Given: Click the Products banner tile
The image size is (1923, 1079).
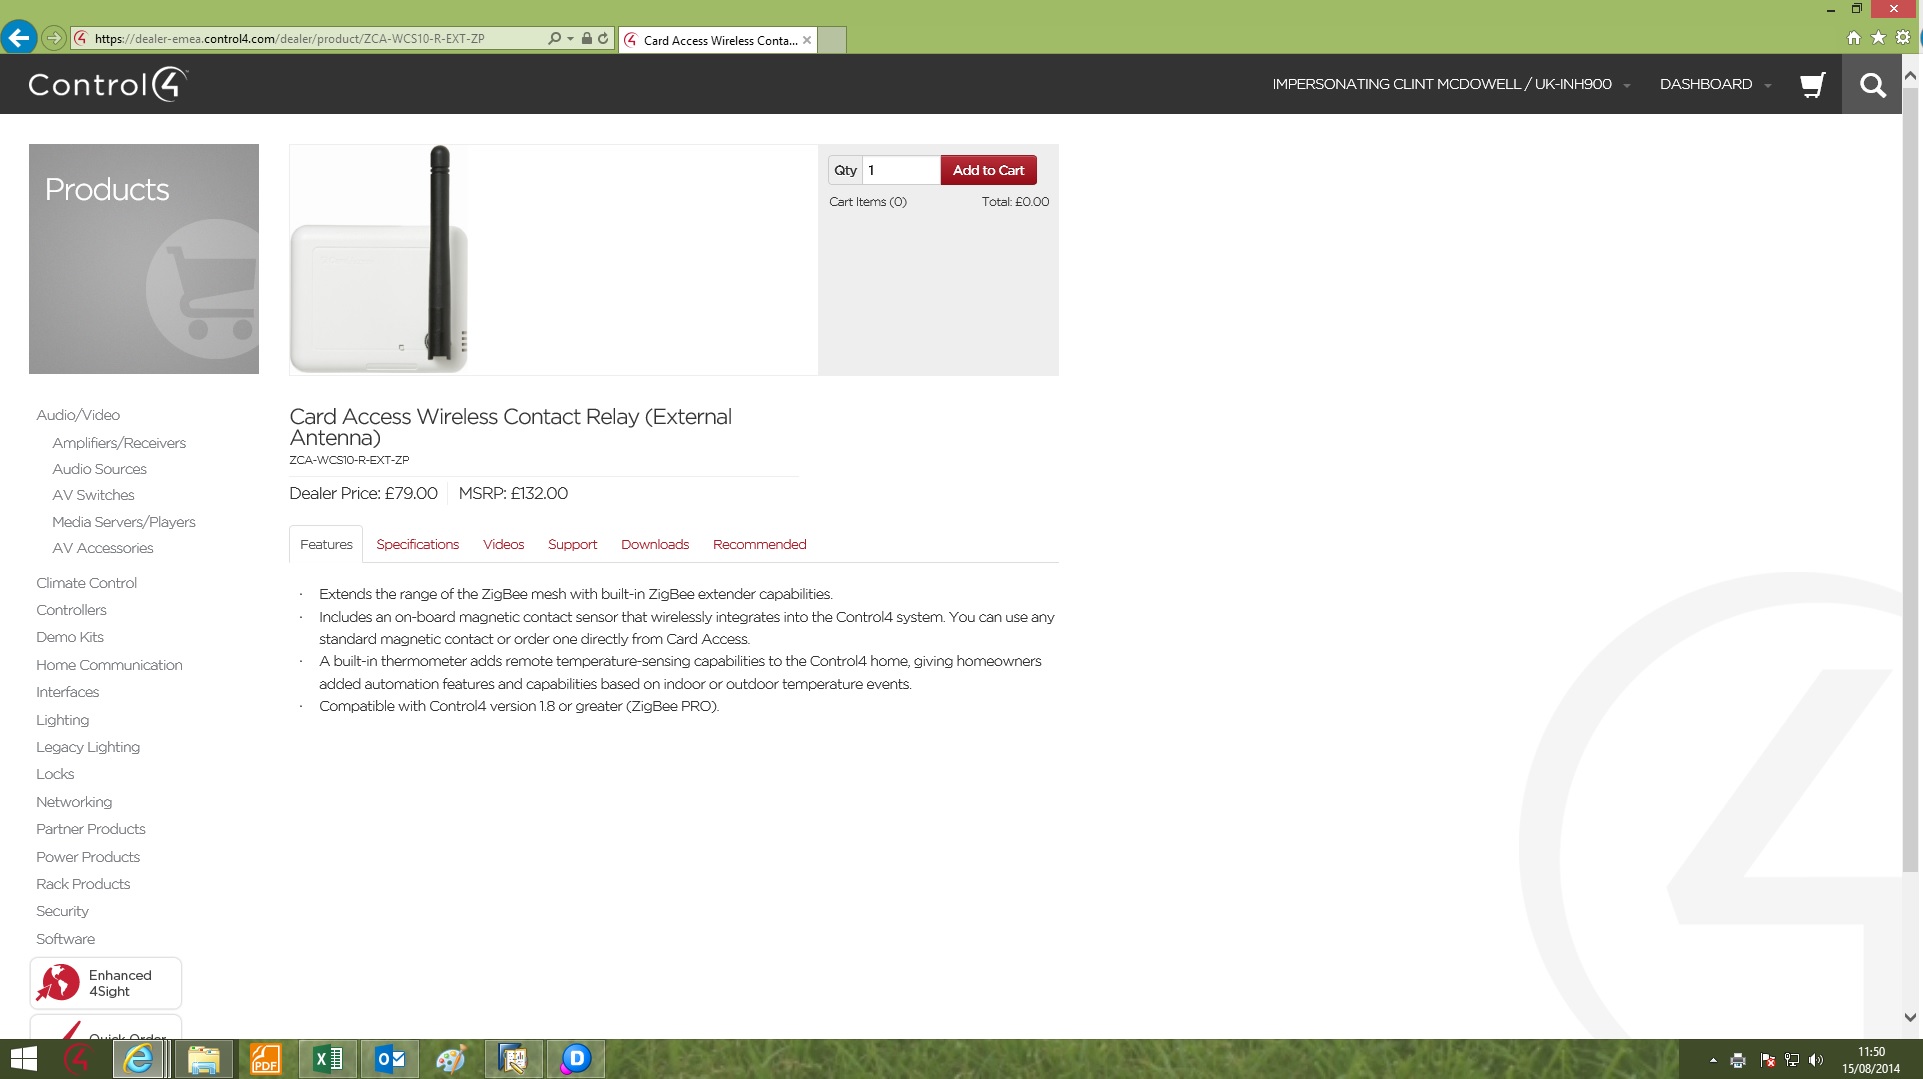Looking at the screenshot, I should 144,259.
